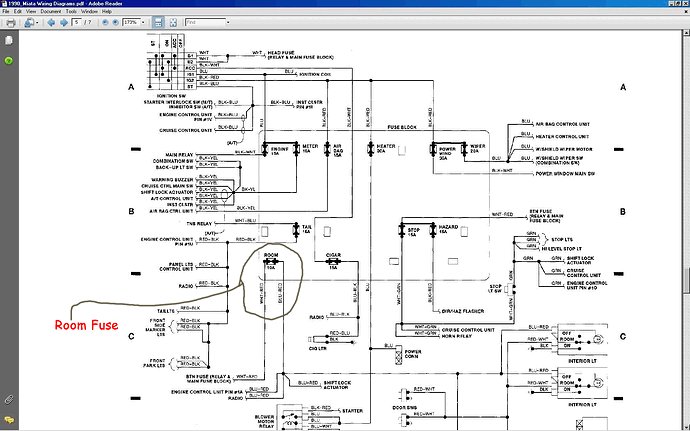This screenshot has height=431, width=690.
Task: Open the Window menu
Action: pos(89,11)
